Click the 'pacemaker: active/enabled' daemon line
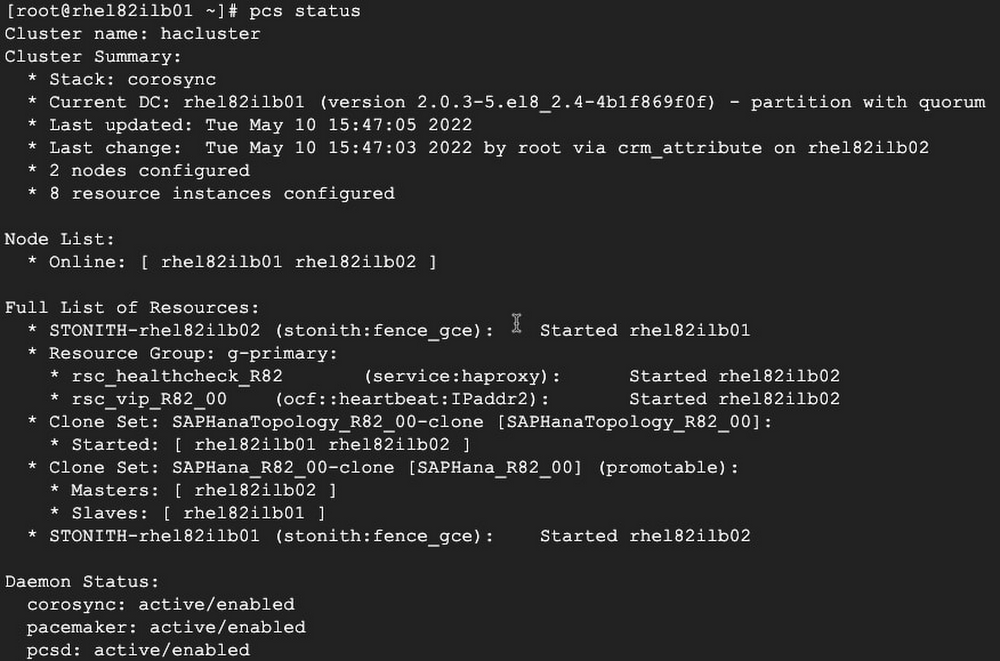The width and height of the screenshot is (1000, 661). pos(166,627)
